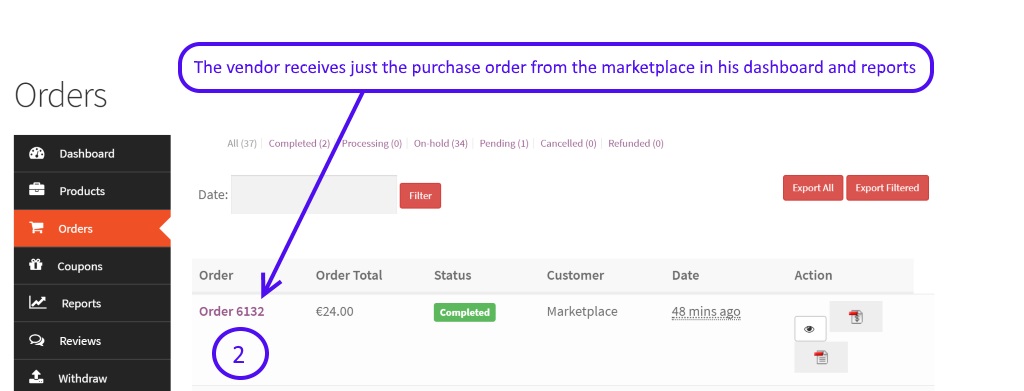Click the Export Filtered button
Image resolution: width=1024 pixels, height=391 pixels.
[888, 188]
